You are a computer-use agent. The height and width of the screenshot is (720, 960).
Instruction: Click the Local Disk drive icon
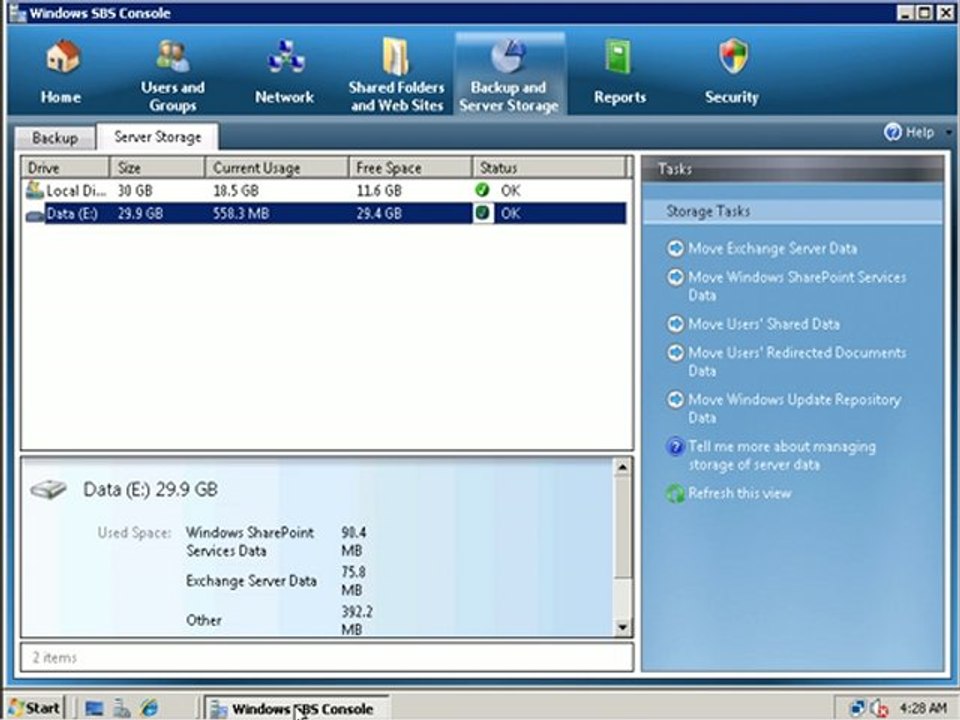coord(34,190)
